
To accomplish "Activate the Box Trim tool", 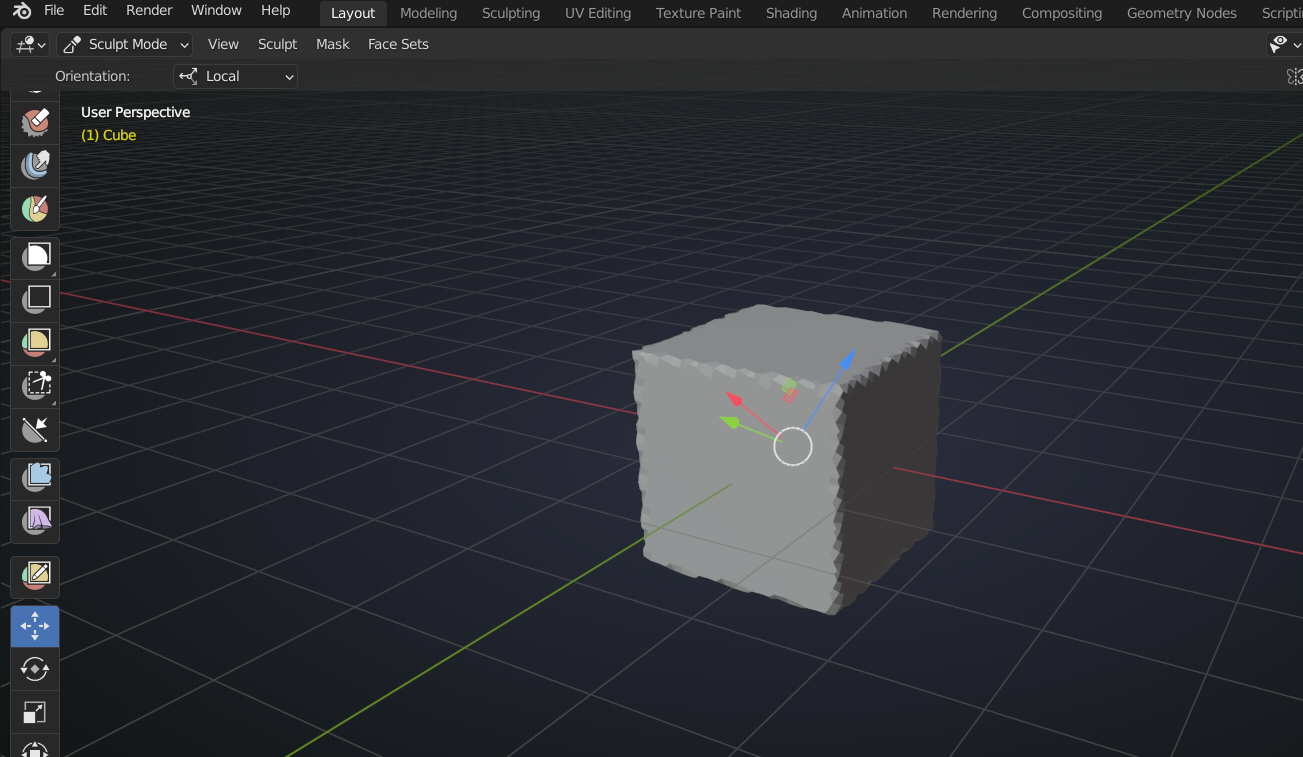I will (x=35, y=385).
